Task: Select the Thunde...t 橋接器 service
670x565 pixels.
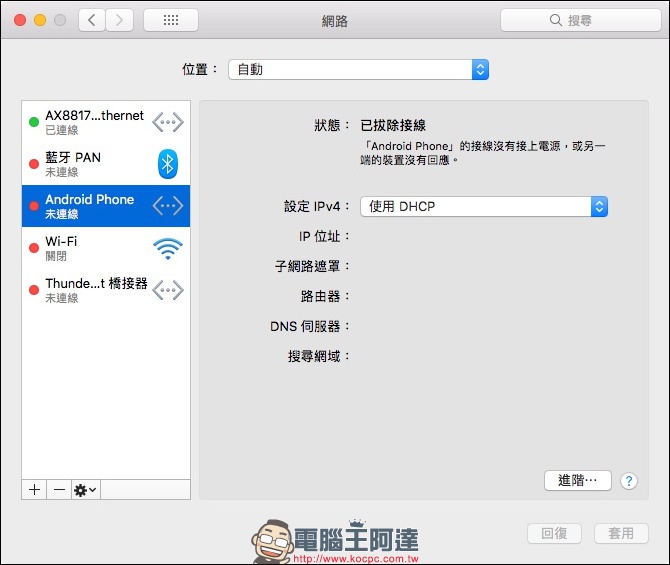Action: 106,290
